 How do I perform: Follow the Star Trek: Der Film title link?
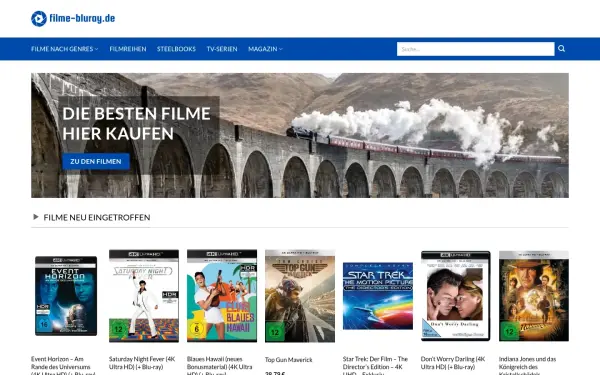tap(375, 366)
